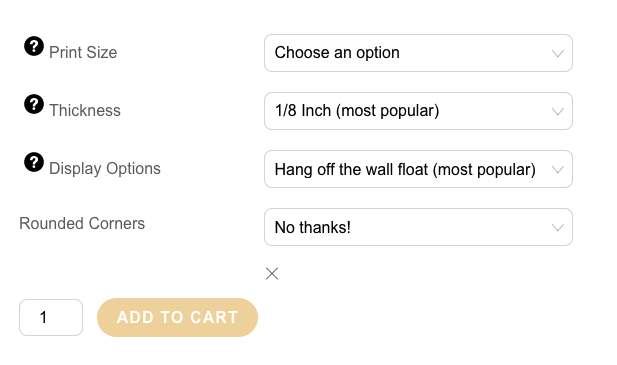
Task: Focus the quantity input field
Action: (51, 317)
